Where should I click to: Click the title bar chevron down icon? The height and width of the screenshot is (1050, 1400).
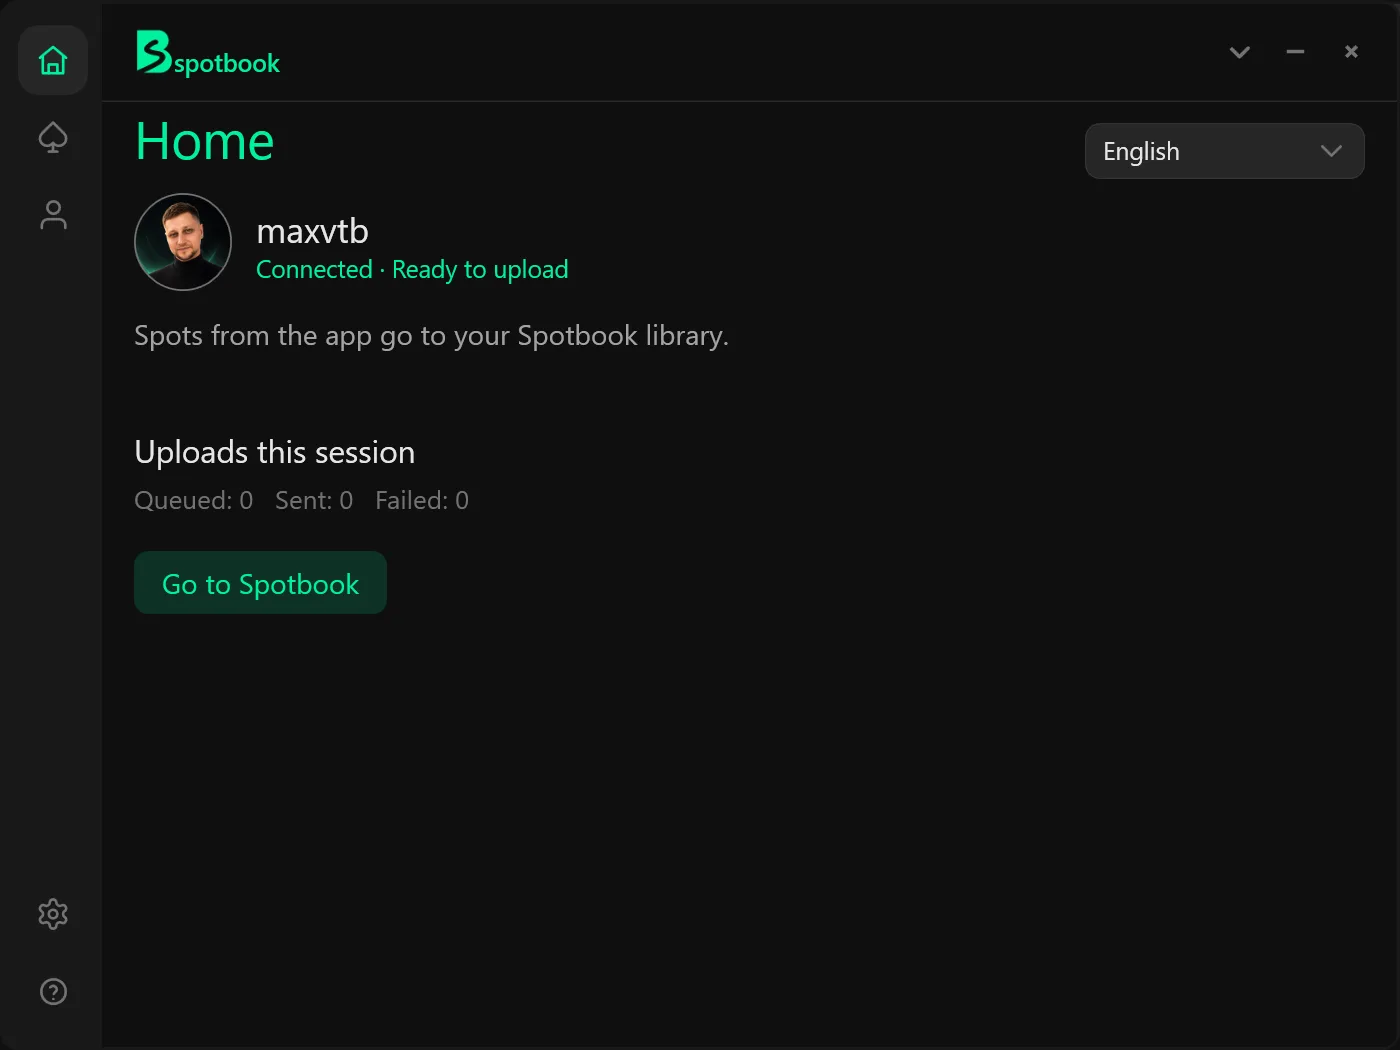click(x=1239, y=52)
